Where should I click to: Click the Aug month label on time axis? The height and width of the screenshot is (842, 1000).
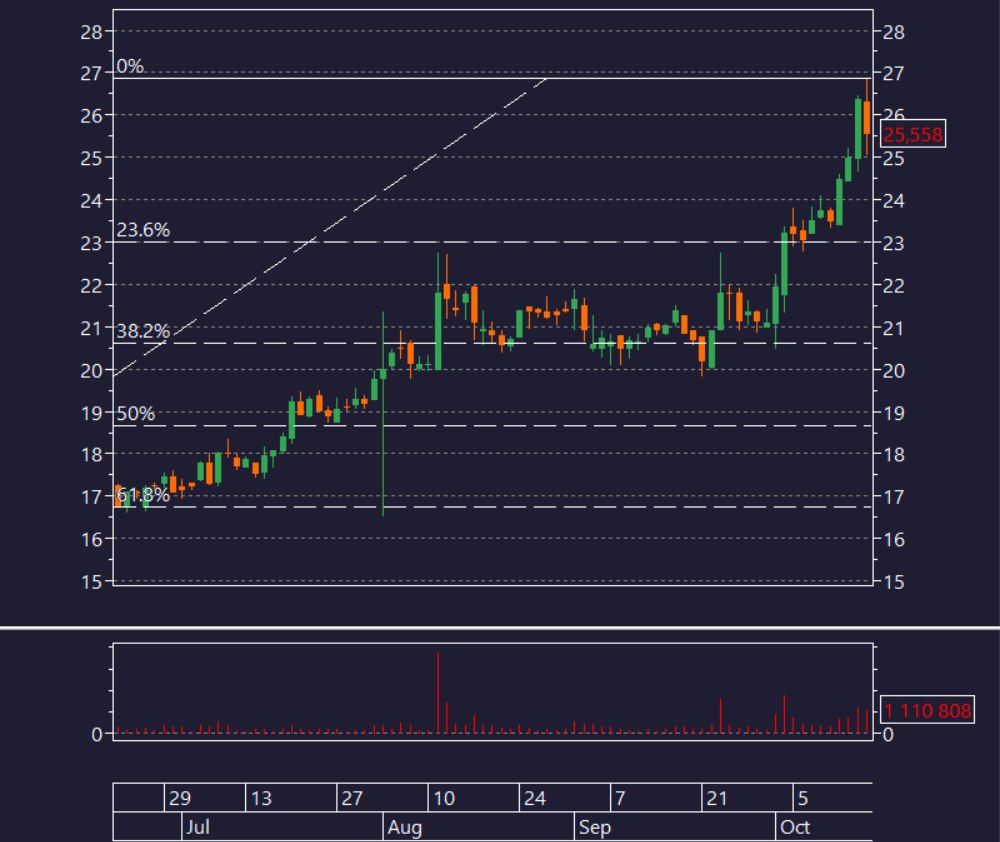405,827
